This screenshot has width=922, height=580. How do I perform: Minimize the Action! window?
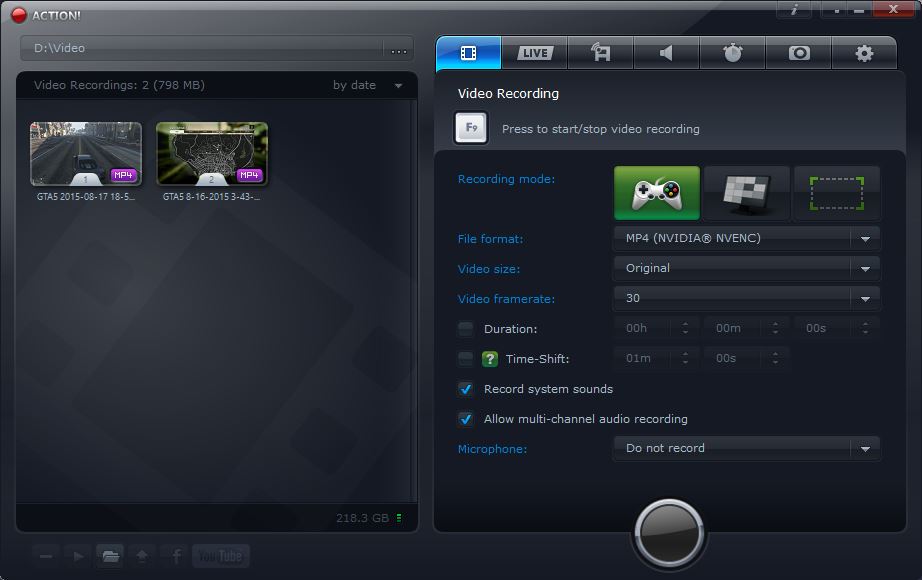point(859,9)
